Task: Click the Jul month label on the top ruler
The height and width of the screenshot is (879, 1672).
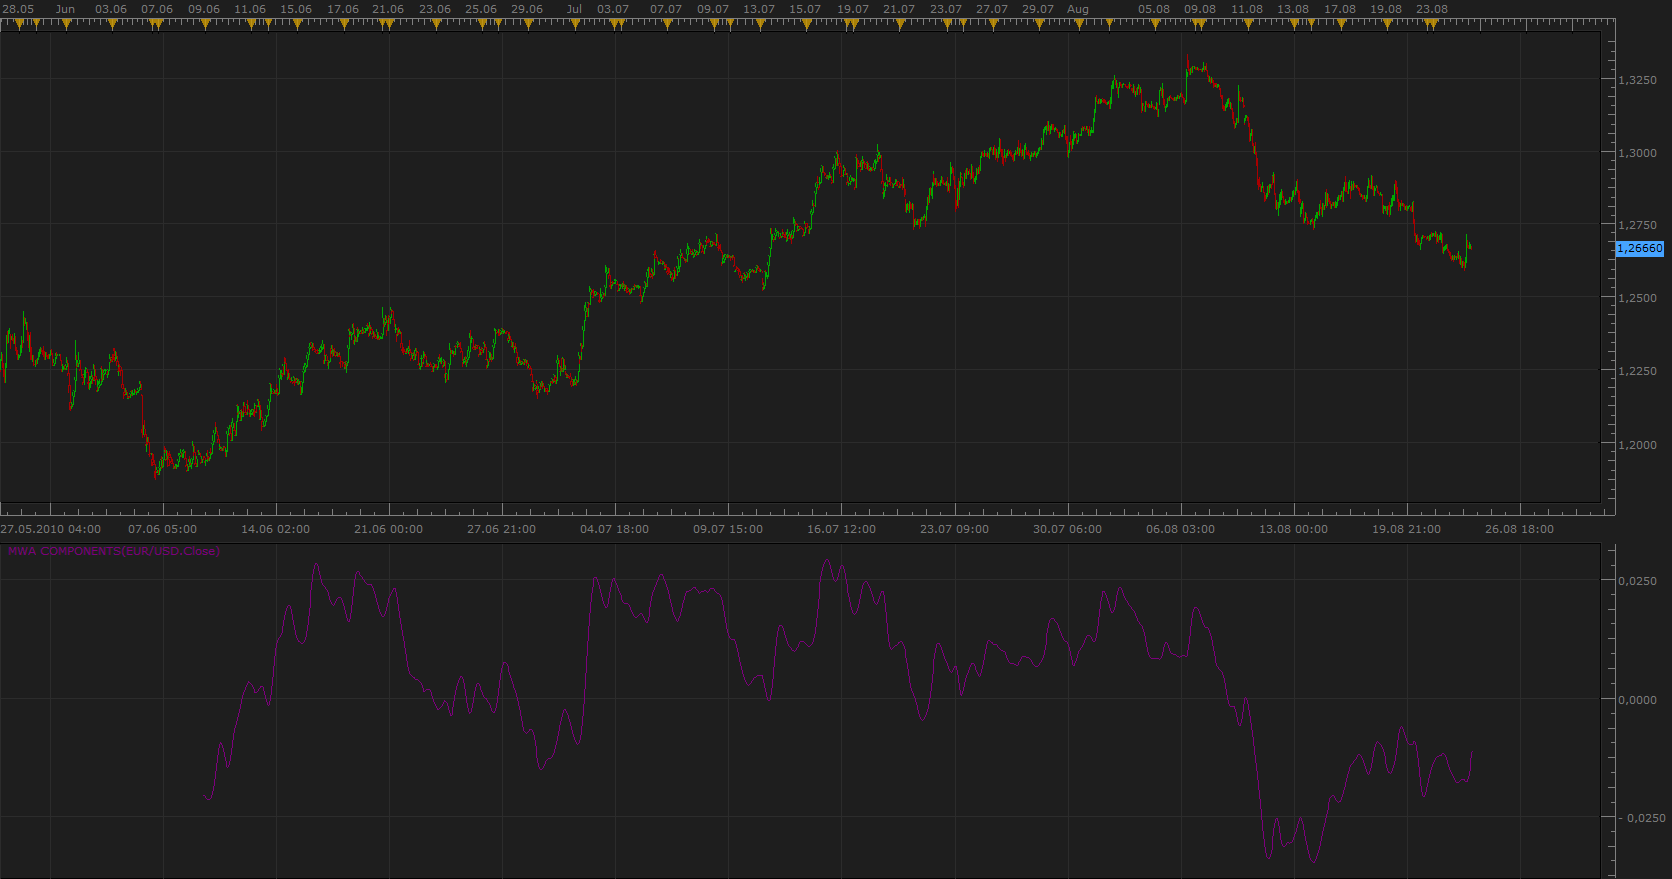Action: tap(574, 9)
